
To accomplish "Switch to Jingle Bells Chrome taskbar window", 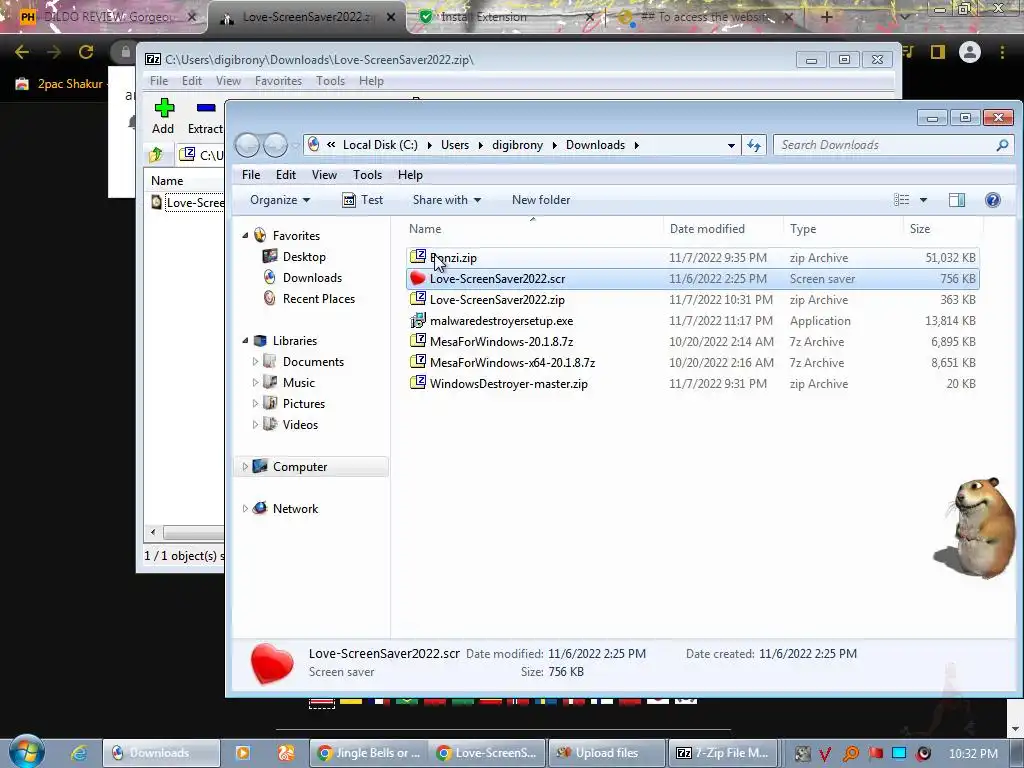I will pyautogui.click(x=369, y=753).
